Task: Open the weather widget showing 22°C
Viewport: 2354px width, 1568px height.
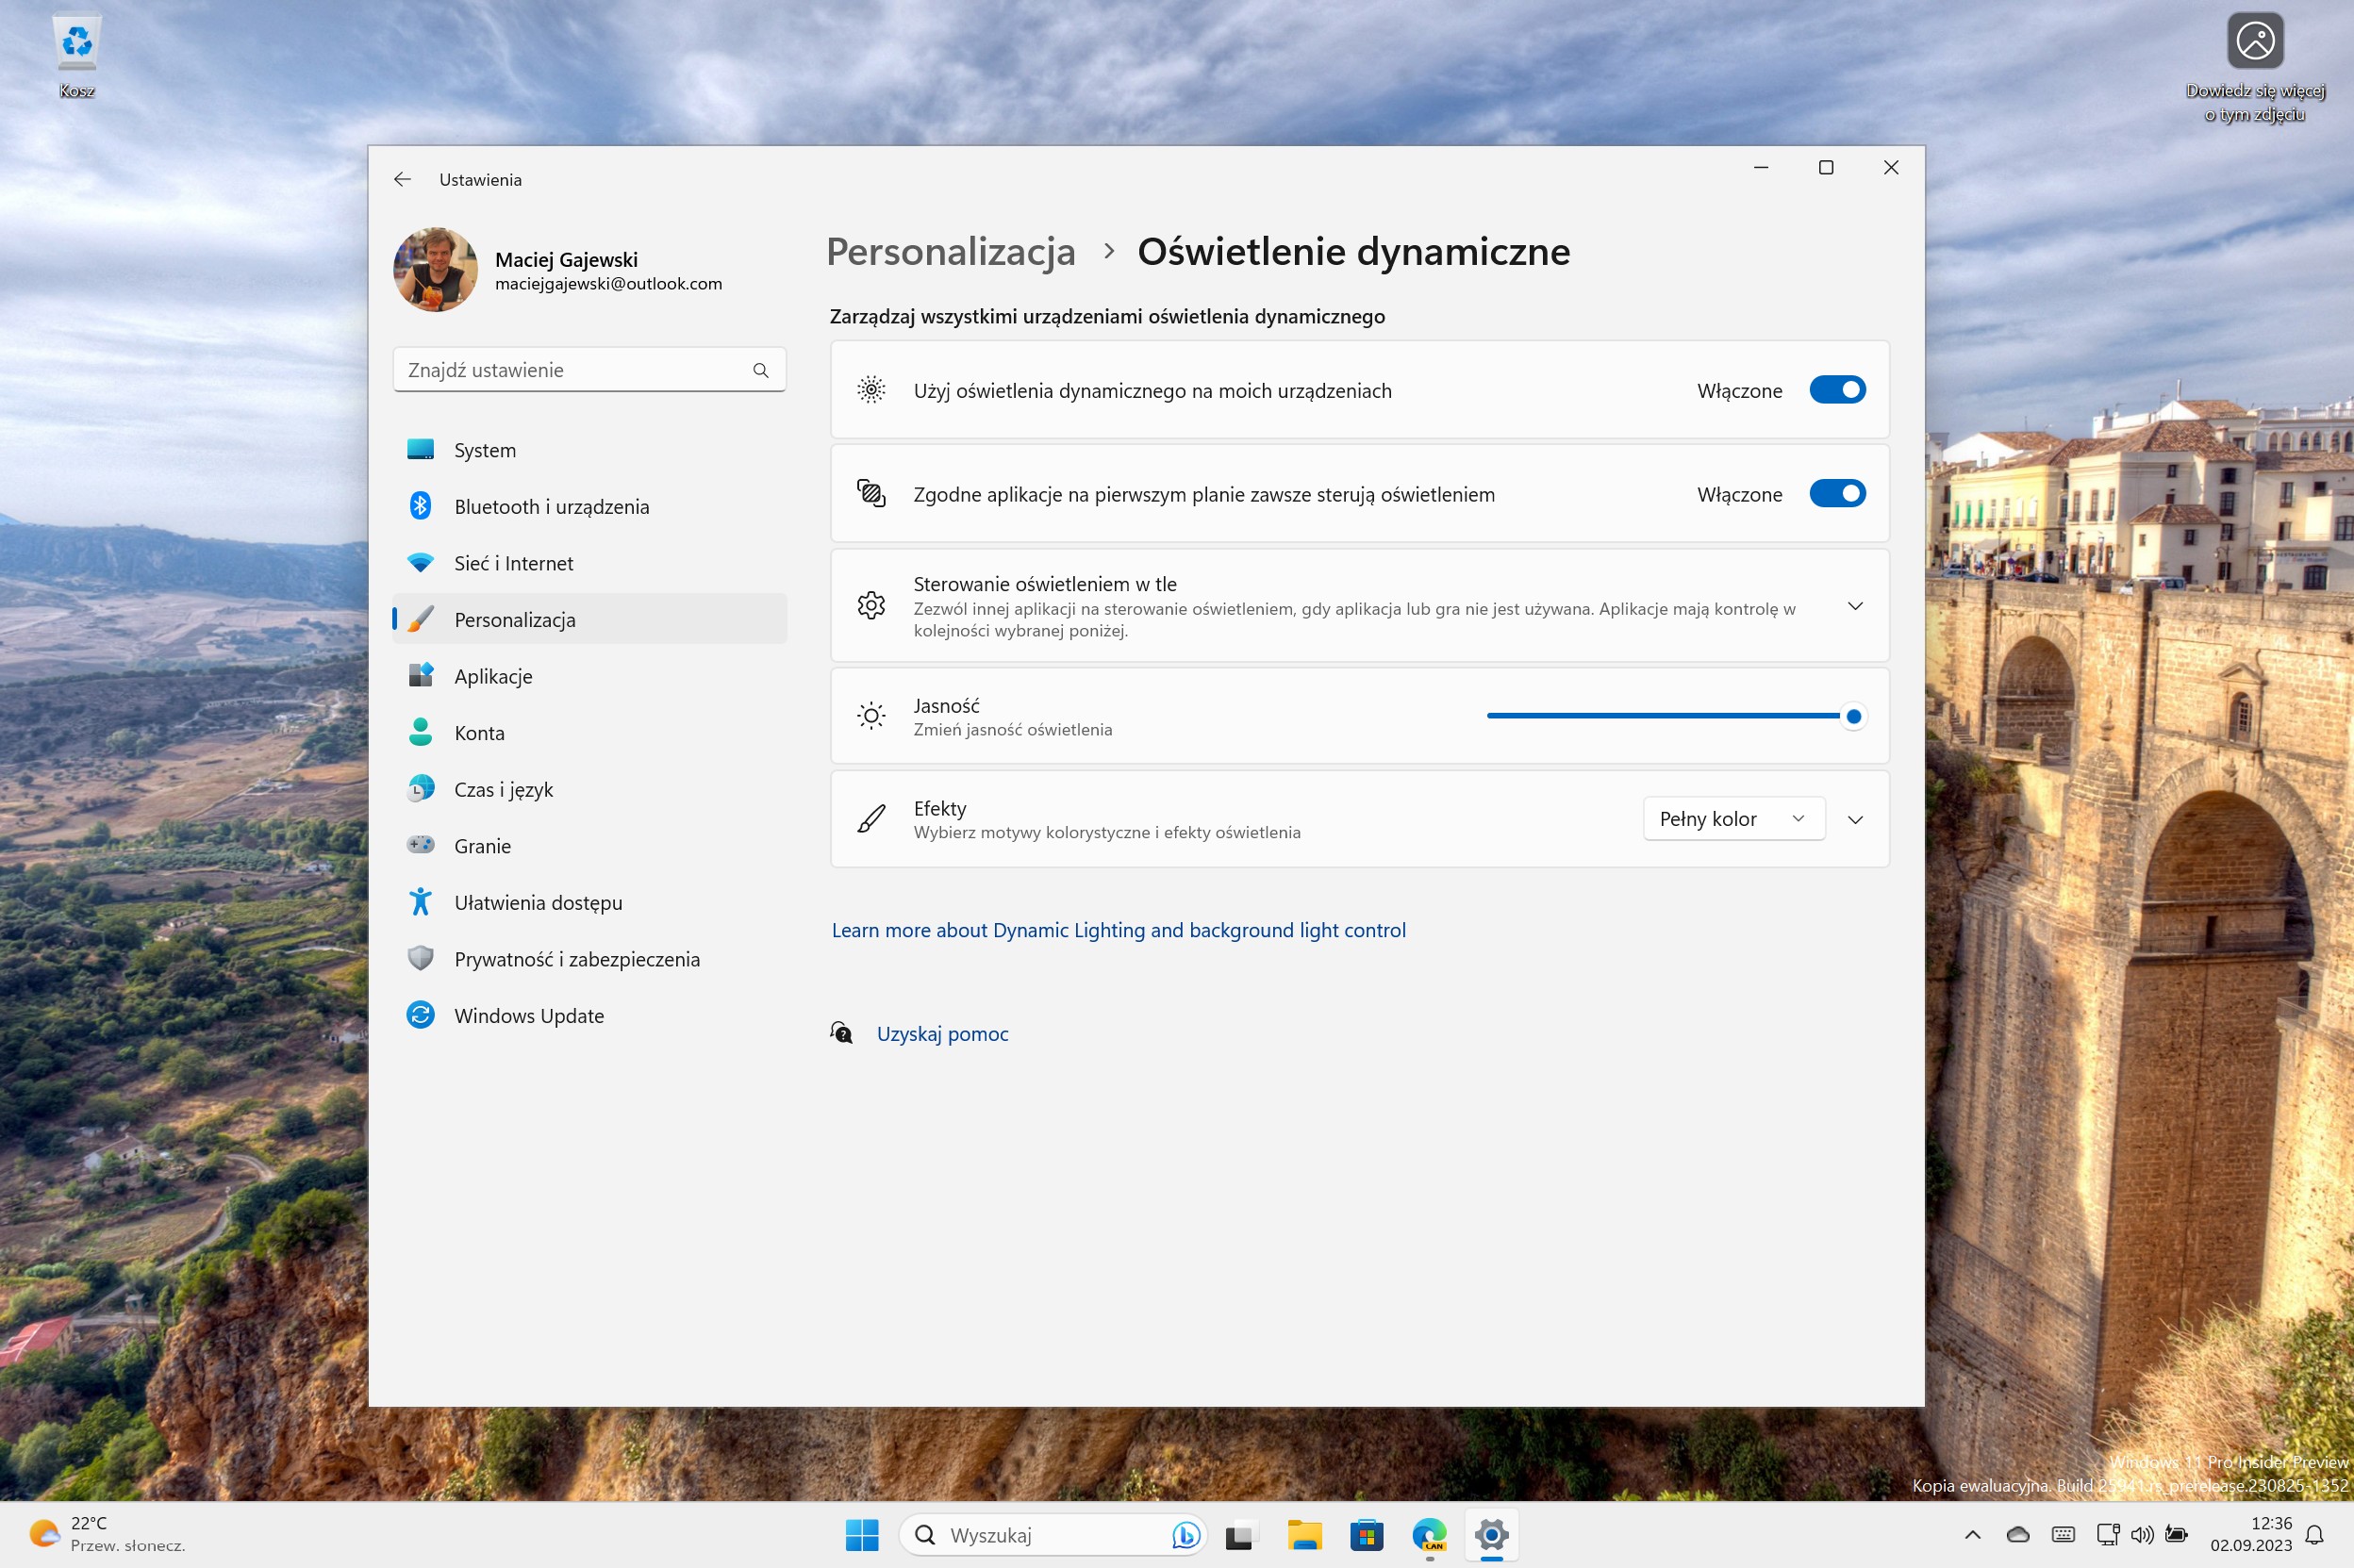Action: [107, 1534]
